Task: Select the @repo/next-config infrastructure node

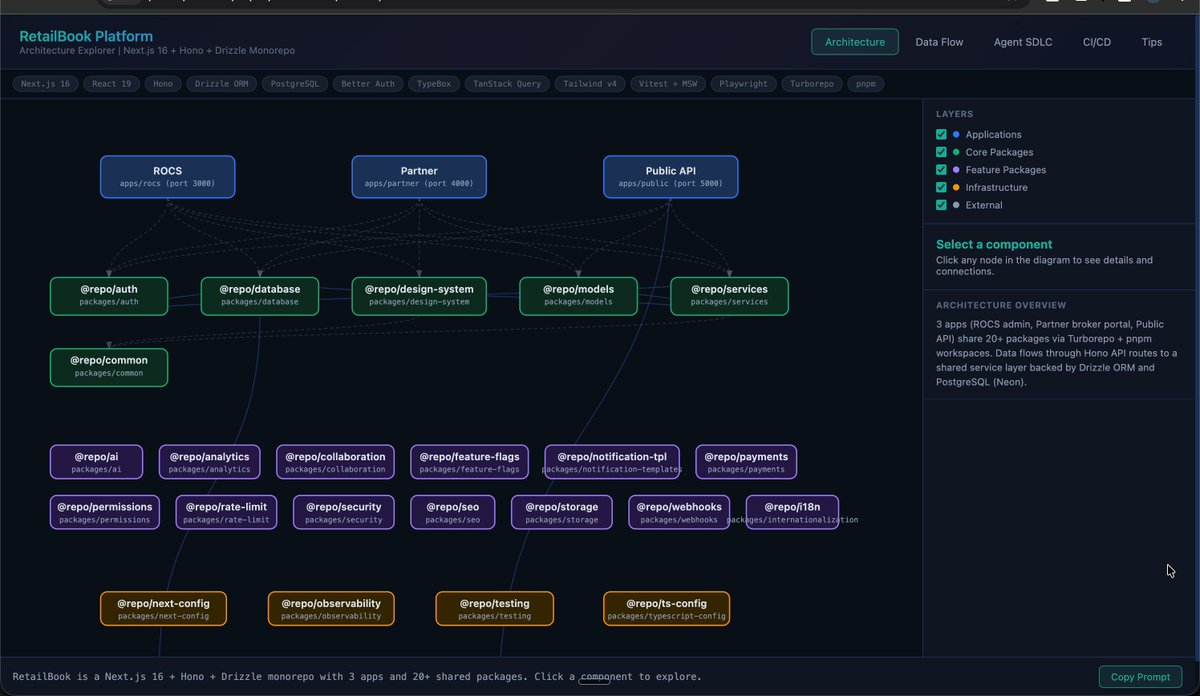Action: (x=163, y=608)
